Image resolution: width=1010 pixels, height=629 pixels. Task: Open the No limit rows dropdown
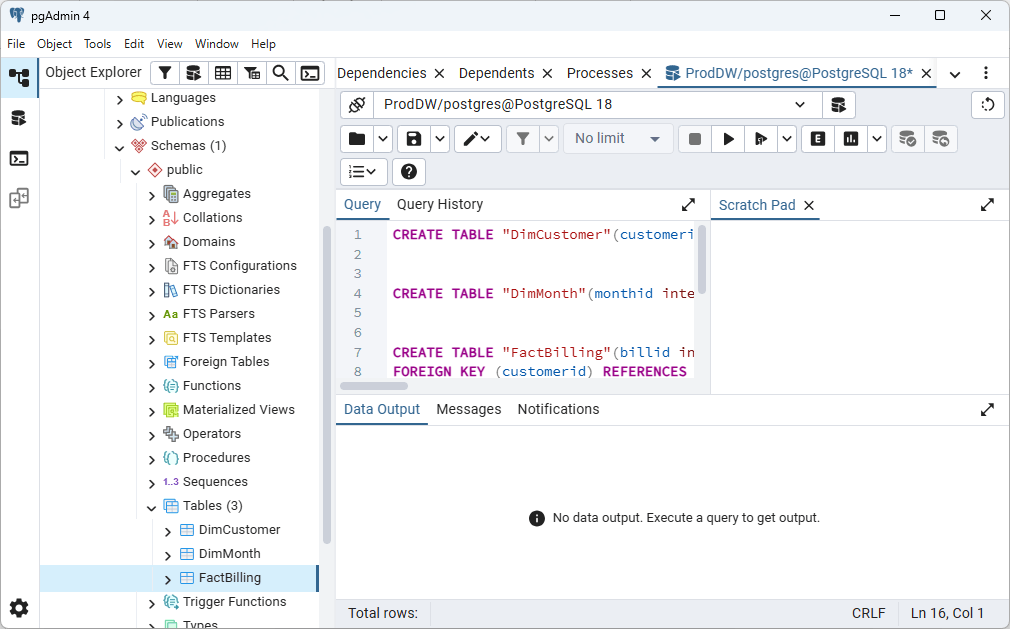618,139
